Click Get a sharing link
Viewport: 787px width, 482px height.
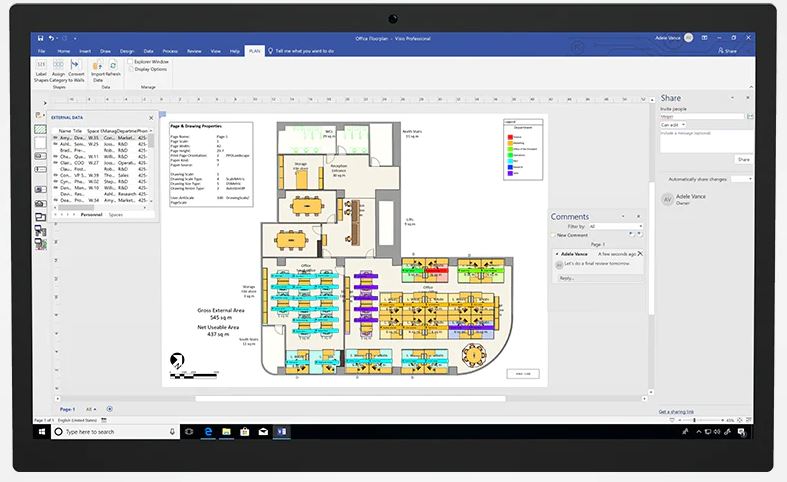[x=679, y=411]
